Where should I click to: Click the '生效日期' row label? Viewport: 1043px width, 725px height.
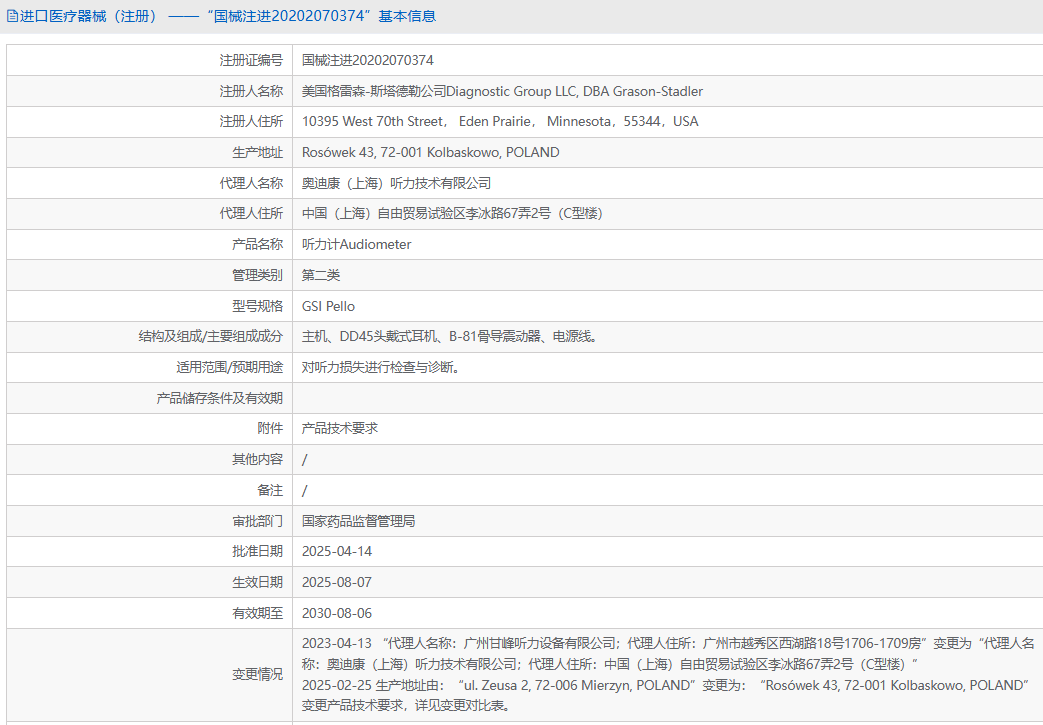tap(257, 582)
